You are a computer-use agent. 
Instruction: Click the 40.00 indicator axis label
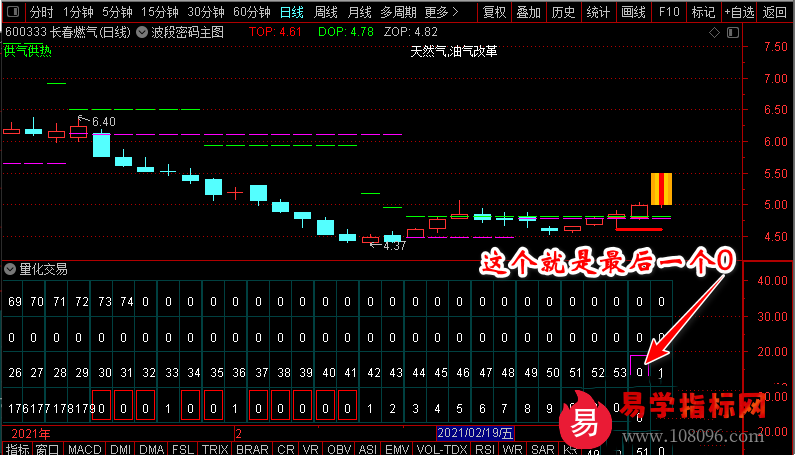[x=772, y=281]
